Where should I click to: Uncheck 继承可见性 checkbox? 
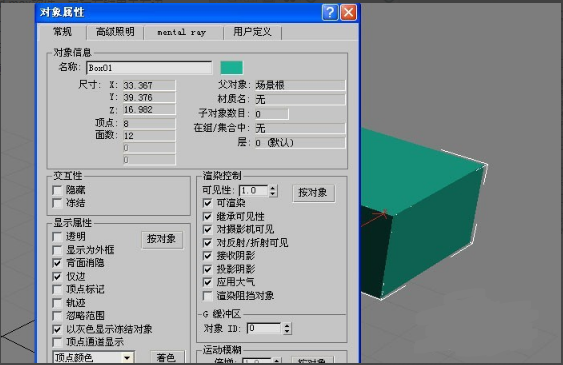208,217
